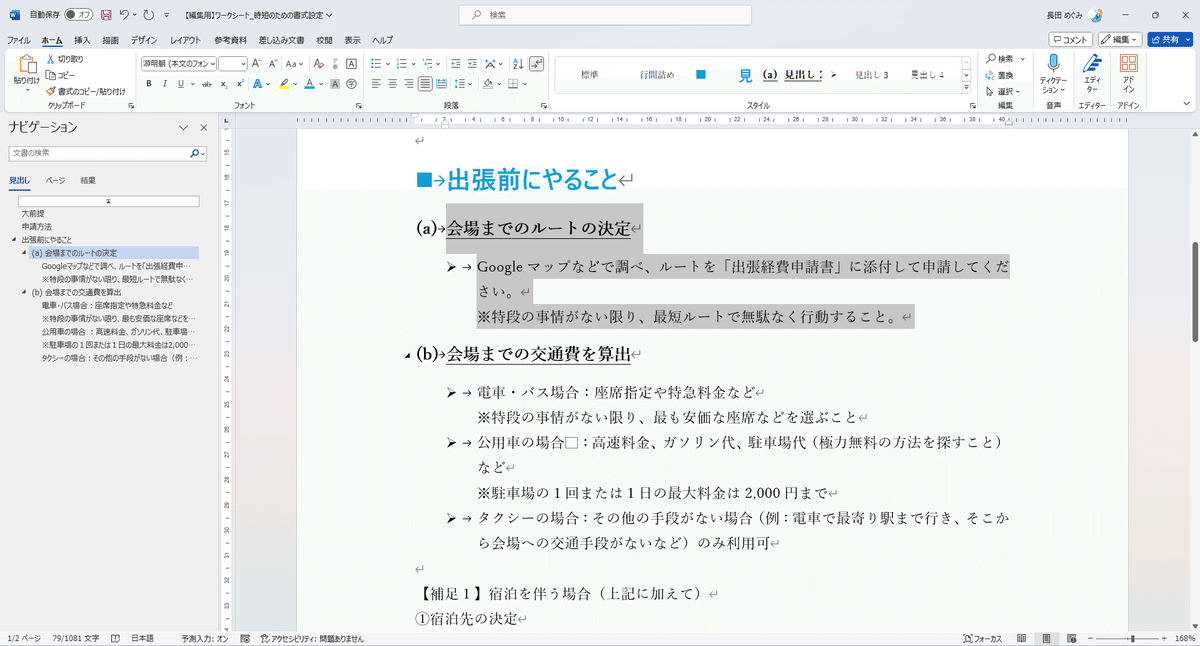
Task: Select 申請方法 heading in navigation pane
Action: click(37, 227)
